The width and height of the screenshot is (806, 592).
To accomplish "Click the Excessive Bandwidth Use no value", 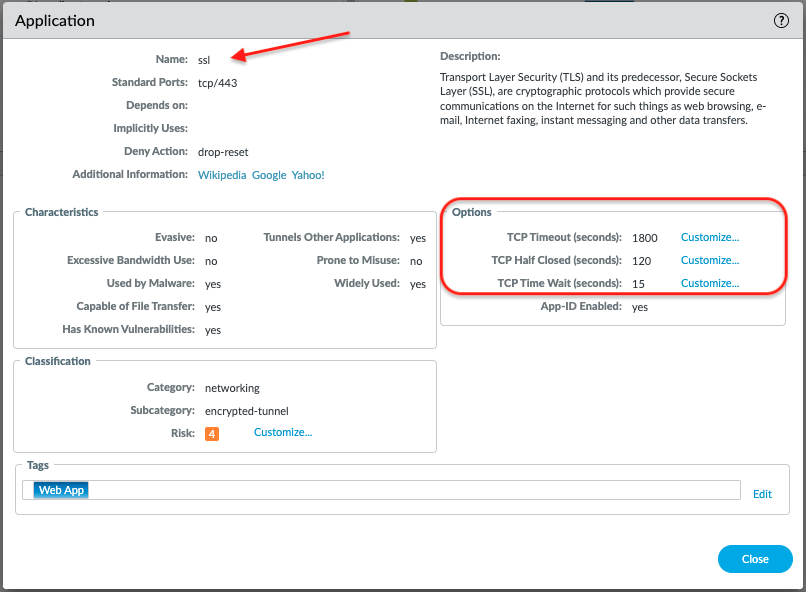I will (211, 262).
